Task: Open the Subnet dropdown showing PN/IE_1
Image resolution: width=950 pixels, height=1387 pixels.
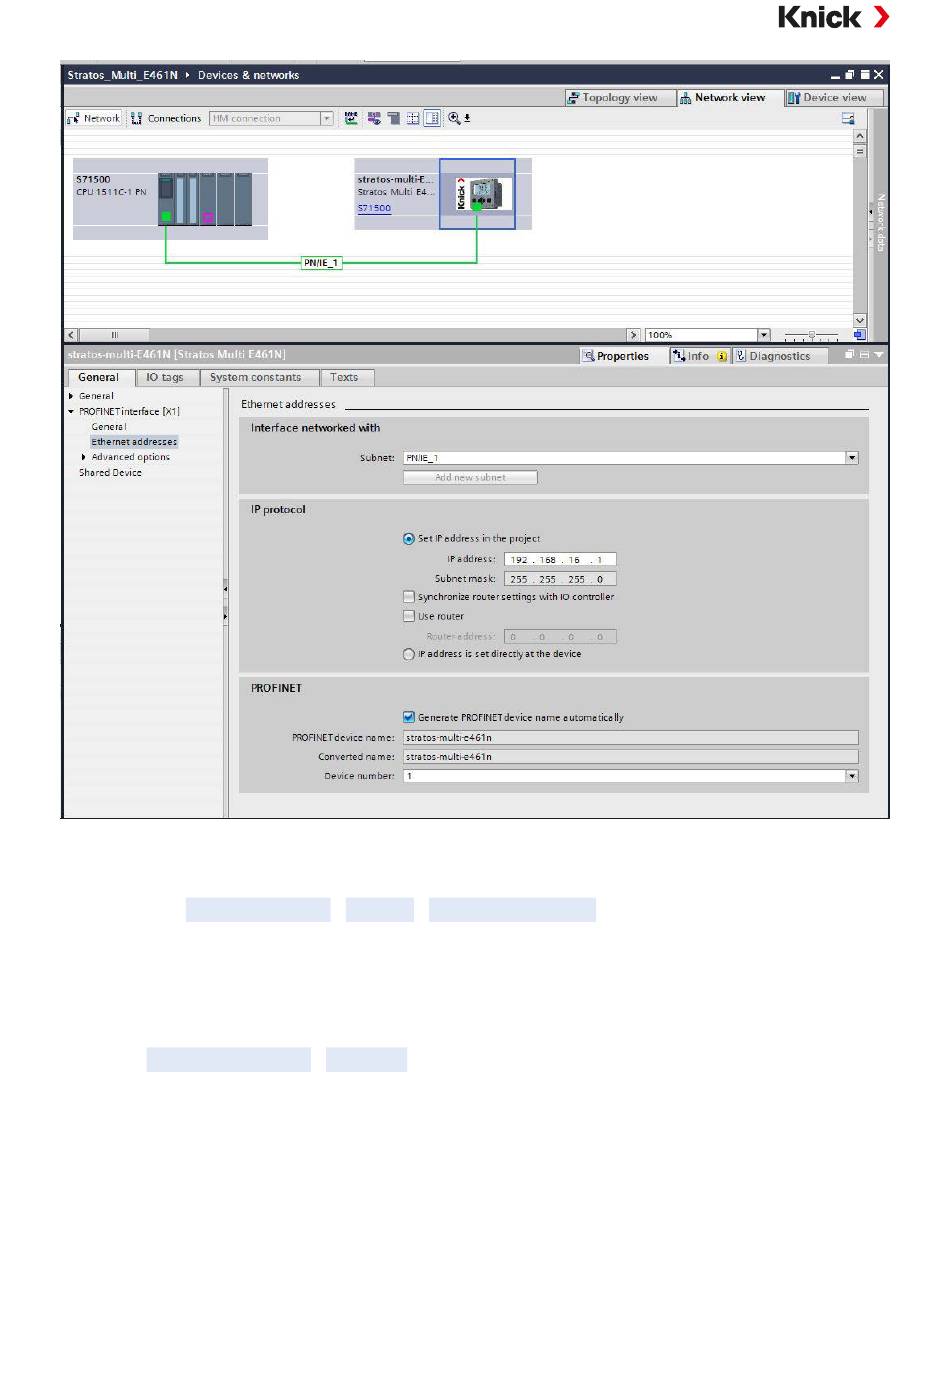Action: (852, 458)
